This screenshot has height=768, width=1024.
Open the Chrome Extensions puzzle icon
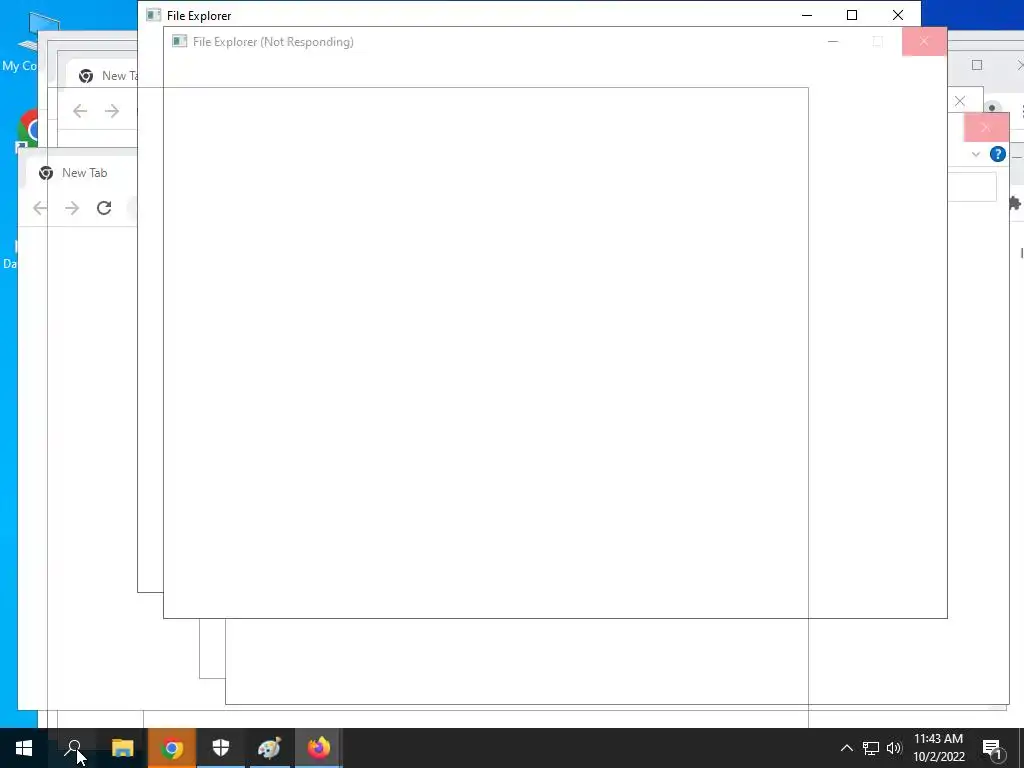(1016, 204)
